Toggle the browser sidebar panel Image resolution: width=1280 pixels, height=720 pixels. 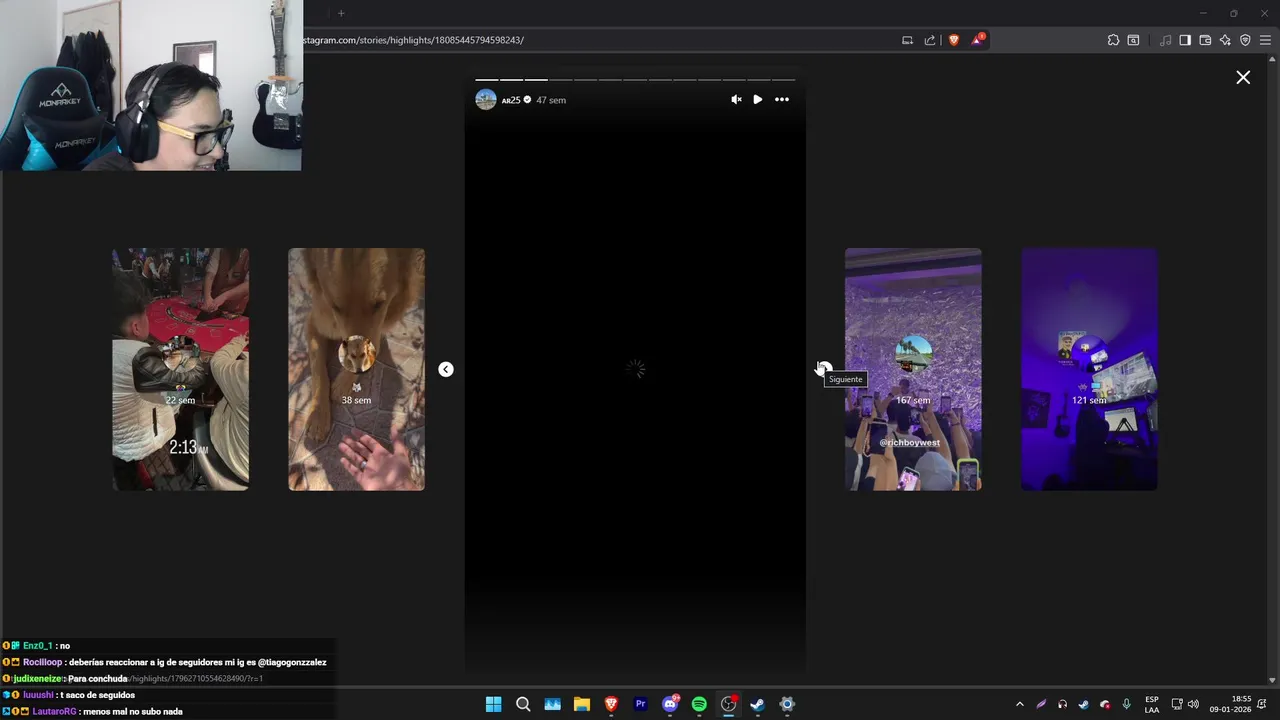(x=1185, y=40)
